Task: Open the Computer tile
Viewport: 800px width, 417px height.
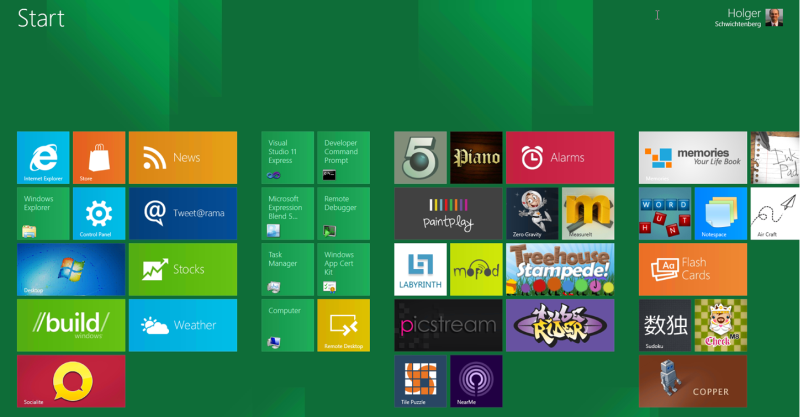Action: click(288, 325)
